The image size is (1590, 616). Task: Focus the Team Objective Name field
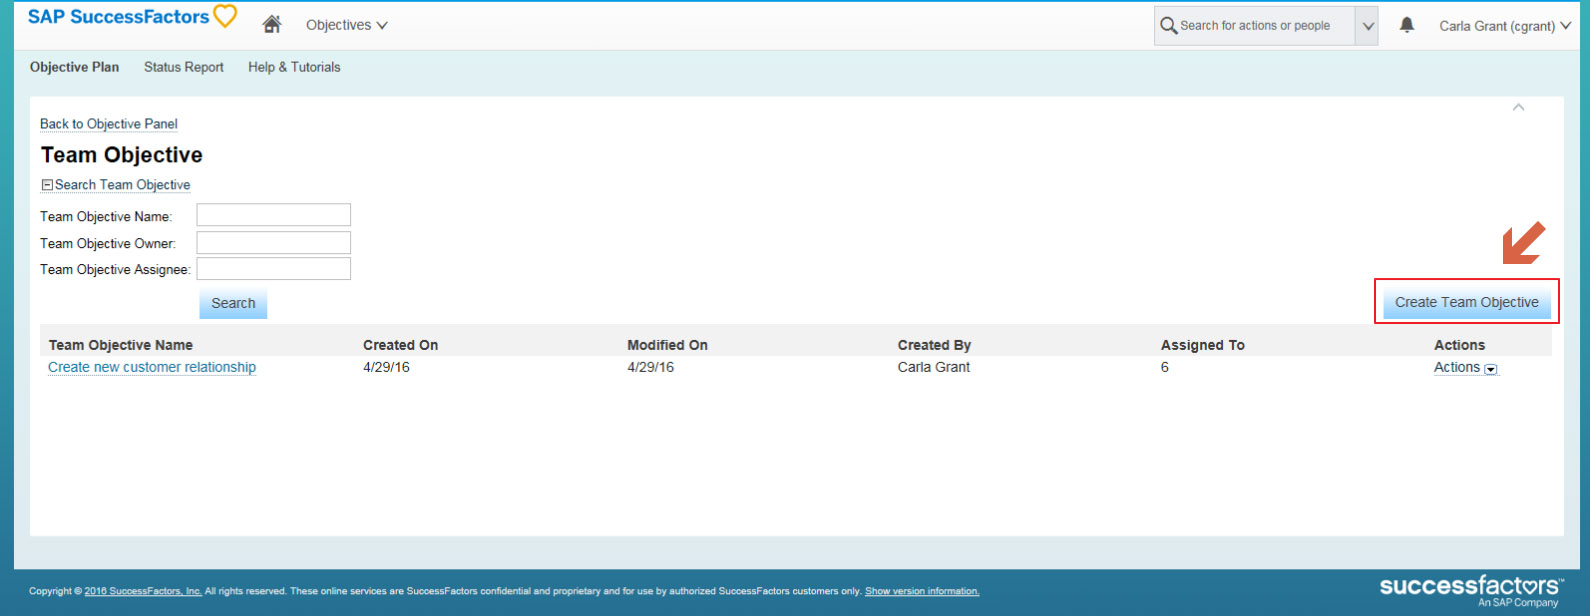273,216
